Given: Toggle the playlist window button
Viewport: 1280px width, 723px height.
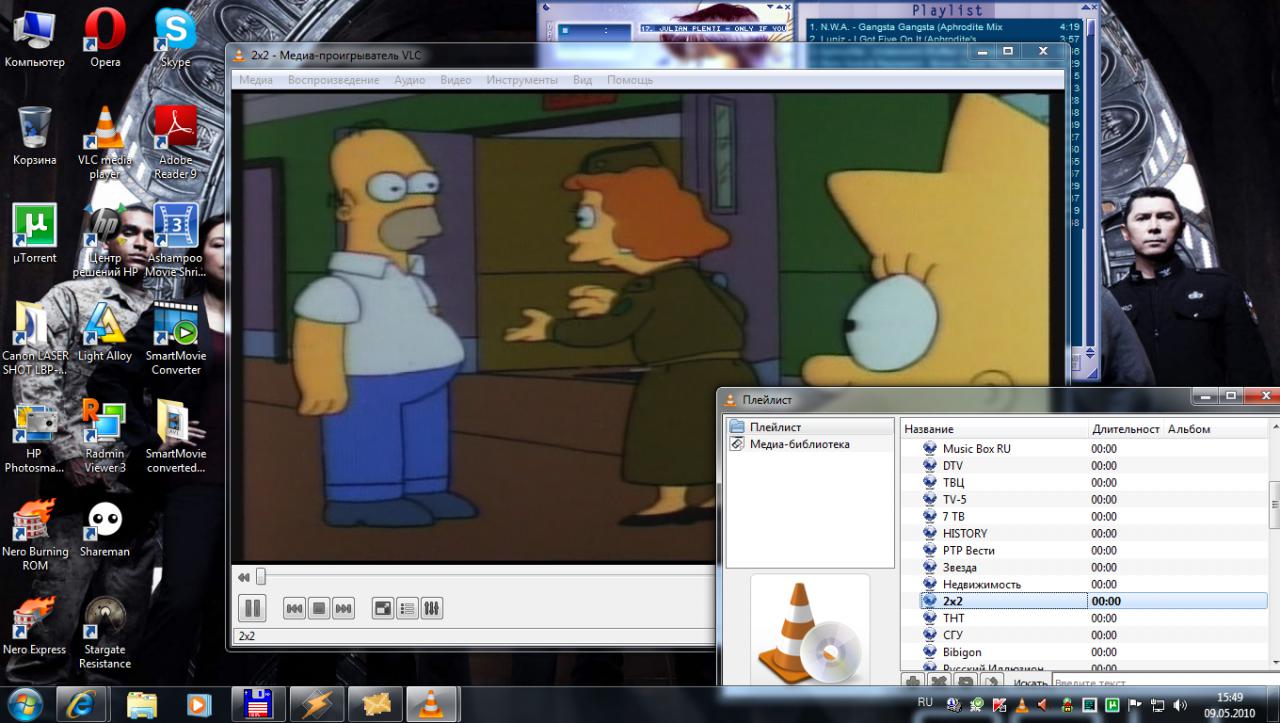Looking at the screenshot, I should [x=407, y=608].
